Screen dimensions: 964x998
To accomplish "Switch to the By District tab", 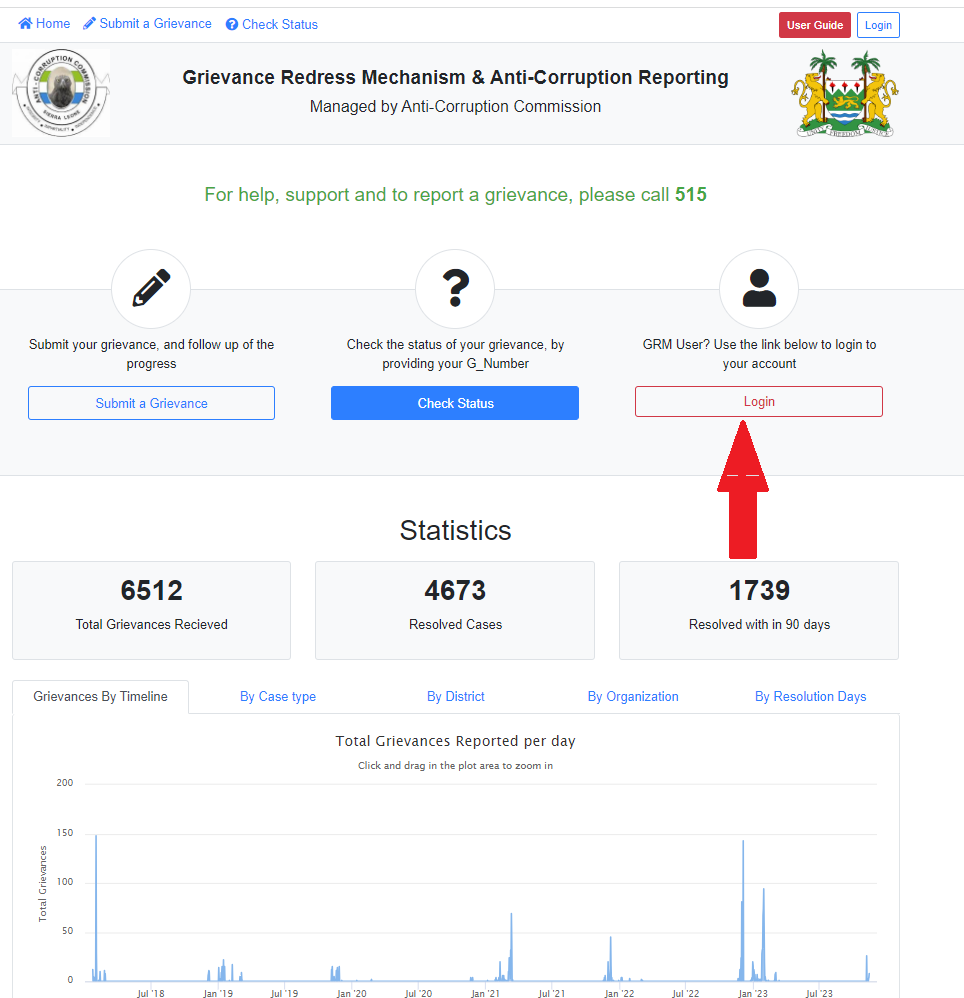I will tap(456, 697).
